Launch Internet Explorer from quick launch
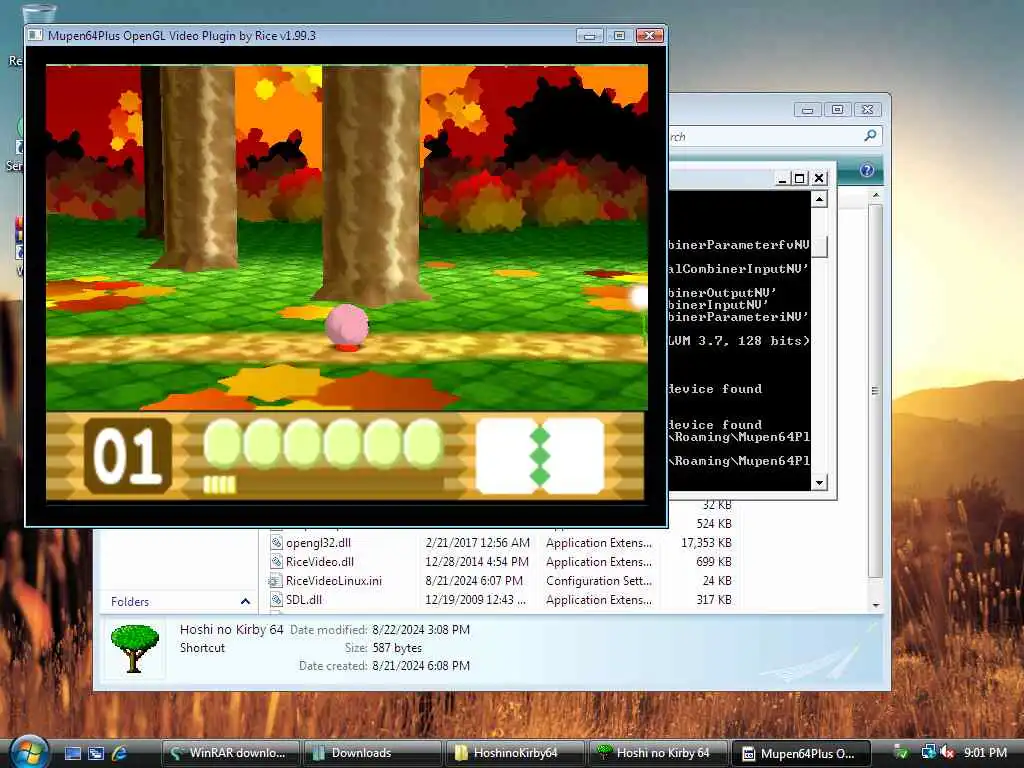This screenshot has height=768, width=1024. click(120, 753)
